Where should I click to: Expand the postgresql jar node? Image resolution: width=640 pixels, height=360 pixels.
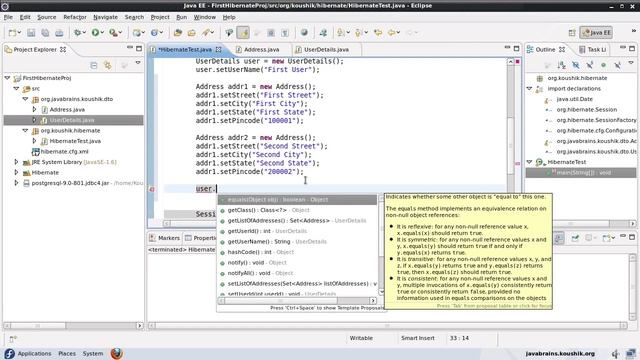pyautogui.click(x=16, y=183)
